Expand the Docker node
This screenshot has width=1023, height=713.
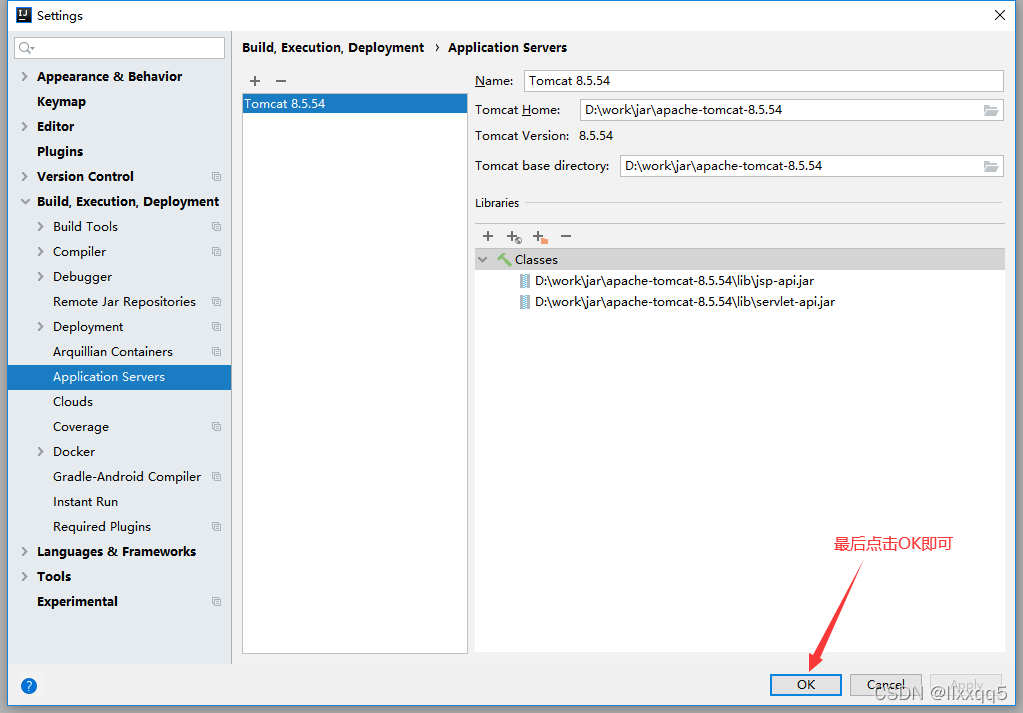click(x=40, y=451)
